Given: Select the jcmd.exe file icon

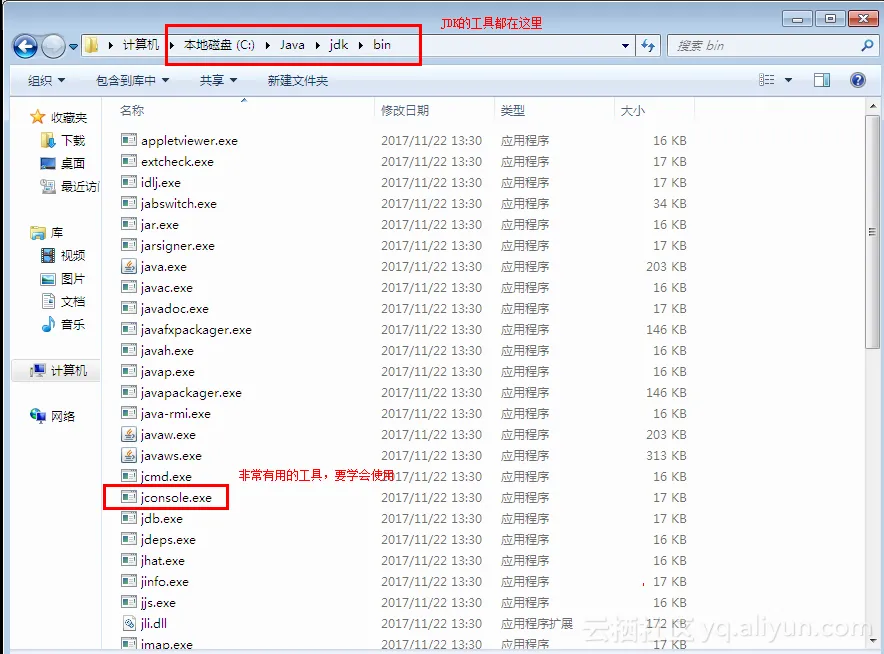Looking at the screenshot, I should (129, 476).
